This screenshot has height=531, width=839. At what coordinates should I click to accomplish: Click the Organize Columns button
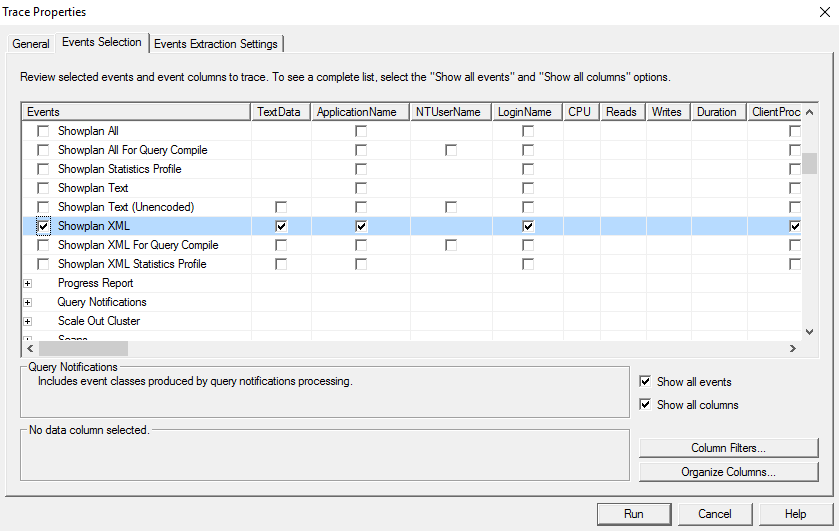(727, 471)
